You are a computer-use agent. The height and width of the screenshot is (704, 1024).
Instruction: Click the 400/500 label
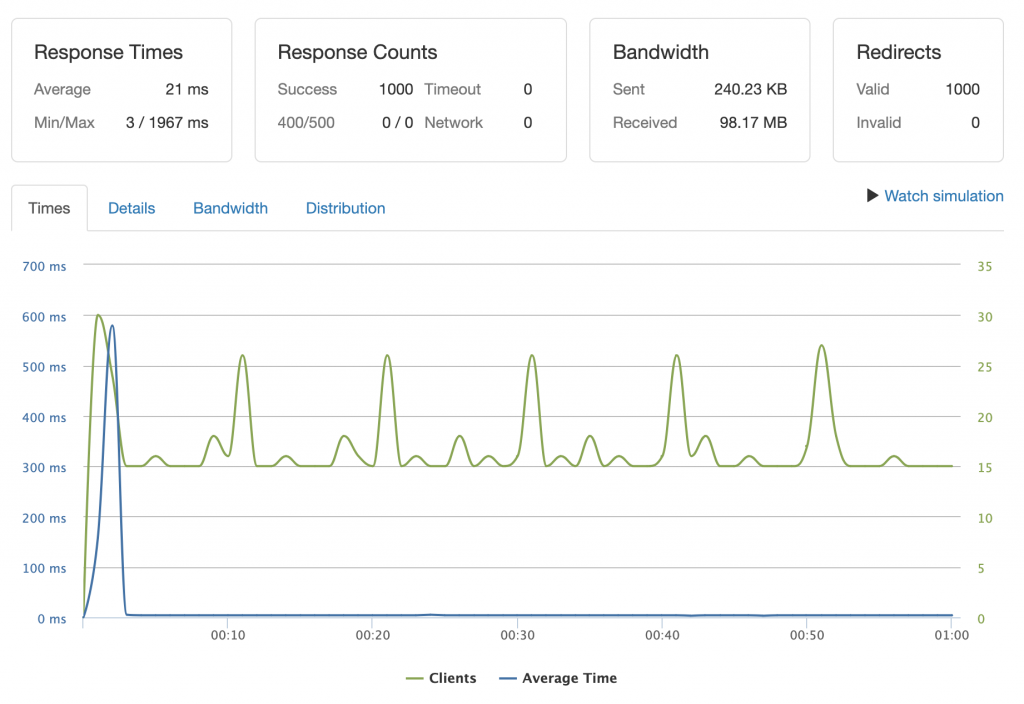[306, 123]
